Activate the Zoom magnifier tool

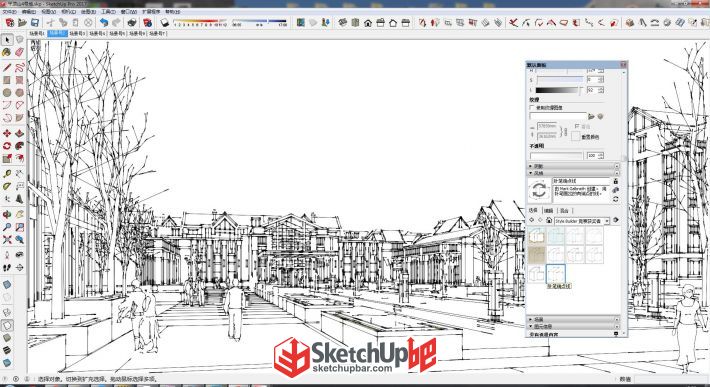pos(7,227)
